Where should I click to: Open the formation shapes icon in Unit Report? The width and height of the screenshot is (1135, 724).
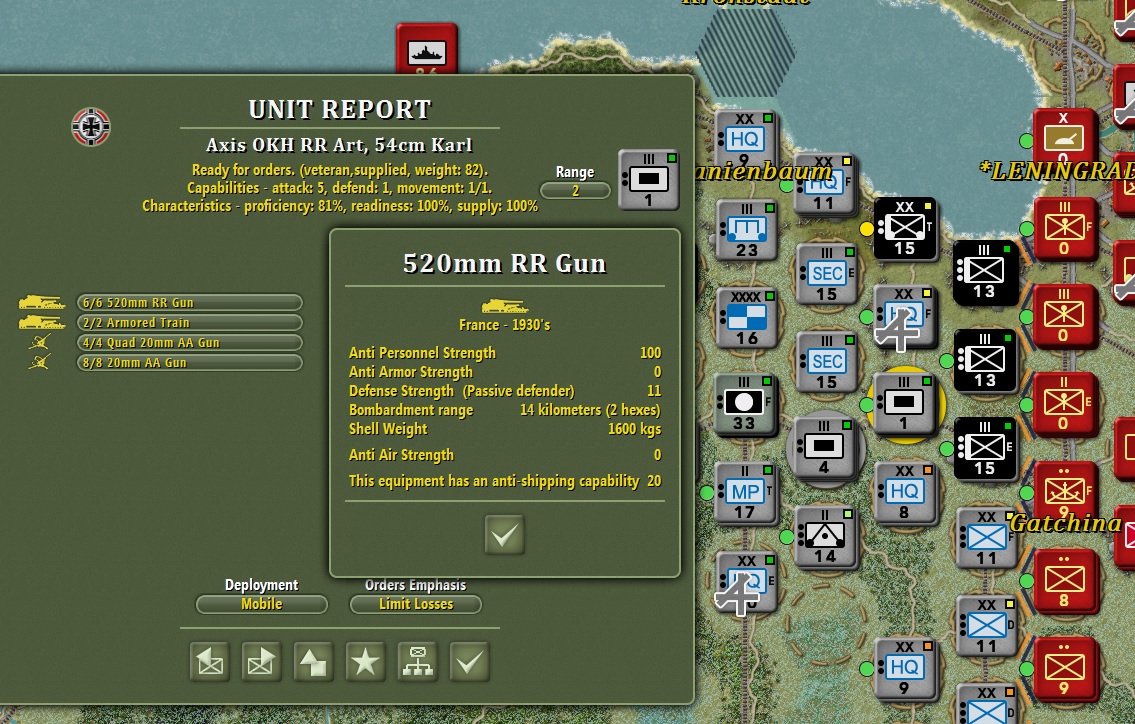click(313, 662)
